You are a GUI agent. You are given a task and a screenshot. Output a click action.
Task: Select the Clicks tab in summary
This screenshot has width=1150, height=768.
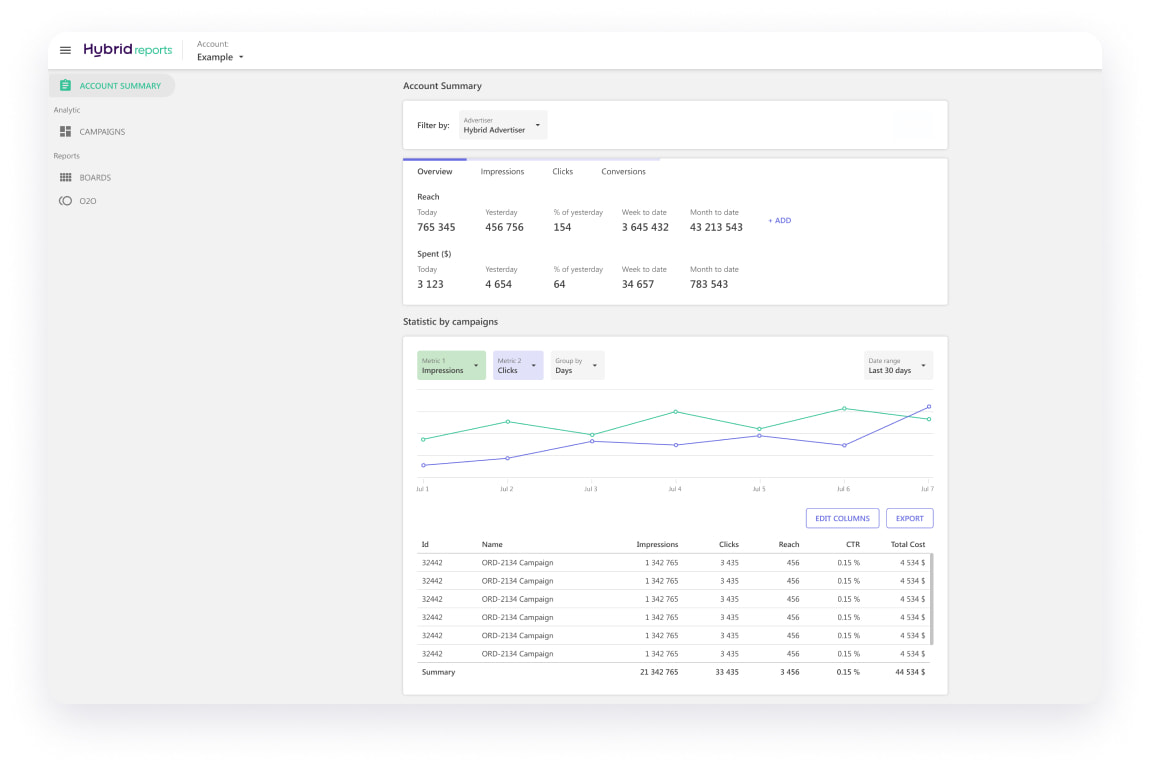(563, 172)
